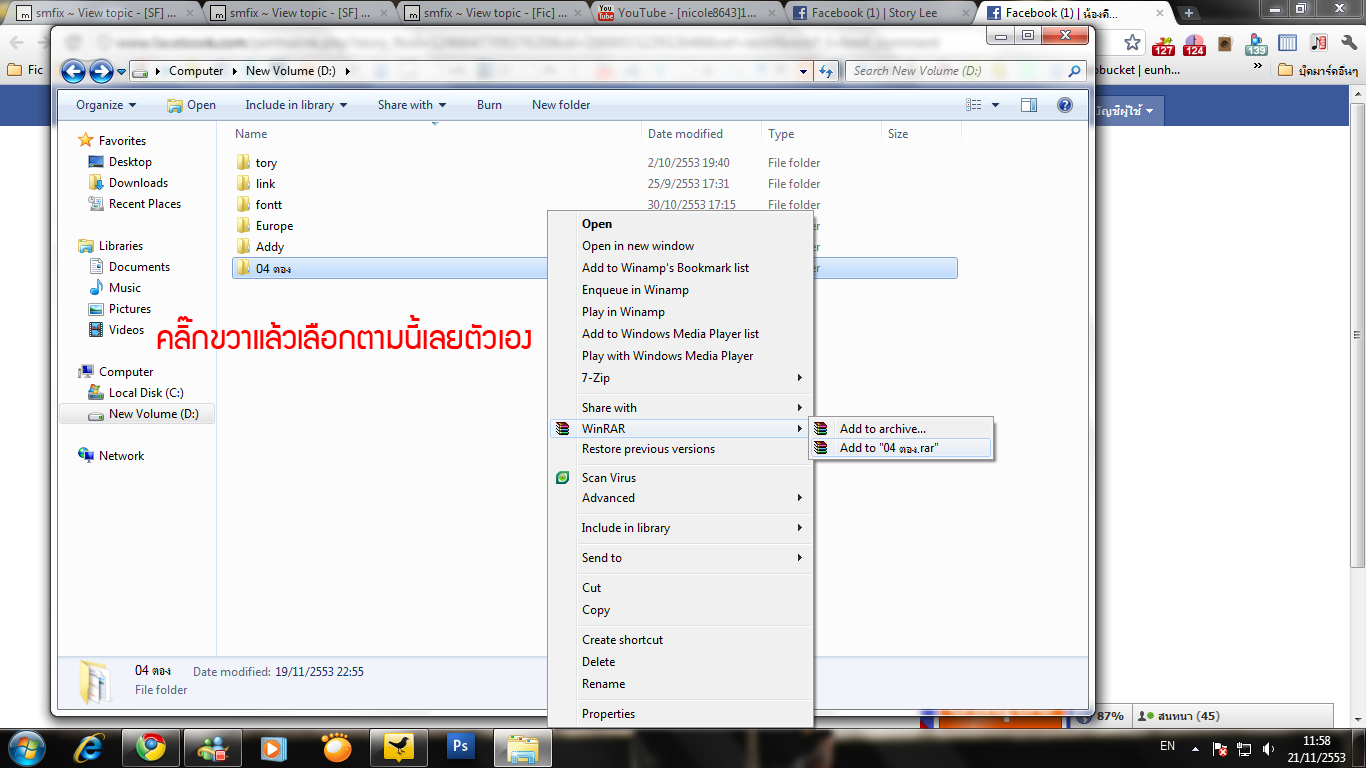Open the Include in library toolbar dropdown

pos(296,105)
